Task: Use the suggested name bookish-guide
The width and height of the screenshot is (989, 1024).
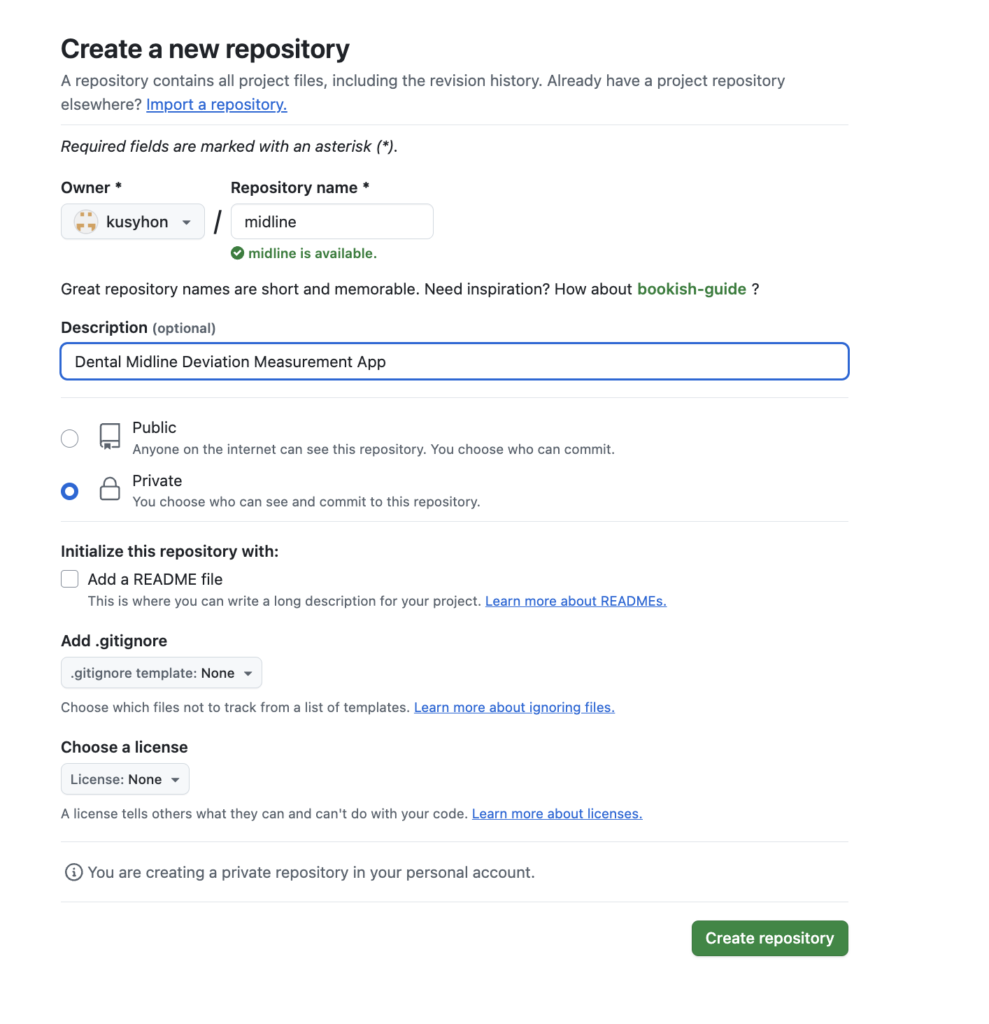Action: pos(692,289)
